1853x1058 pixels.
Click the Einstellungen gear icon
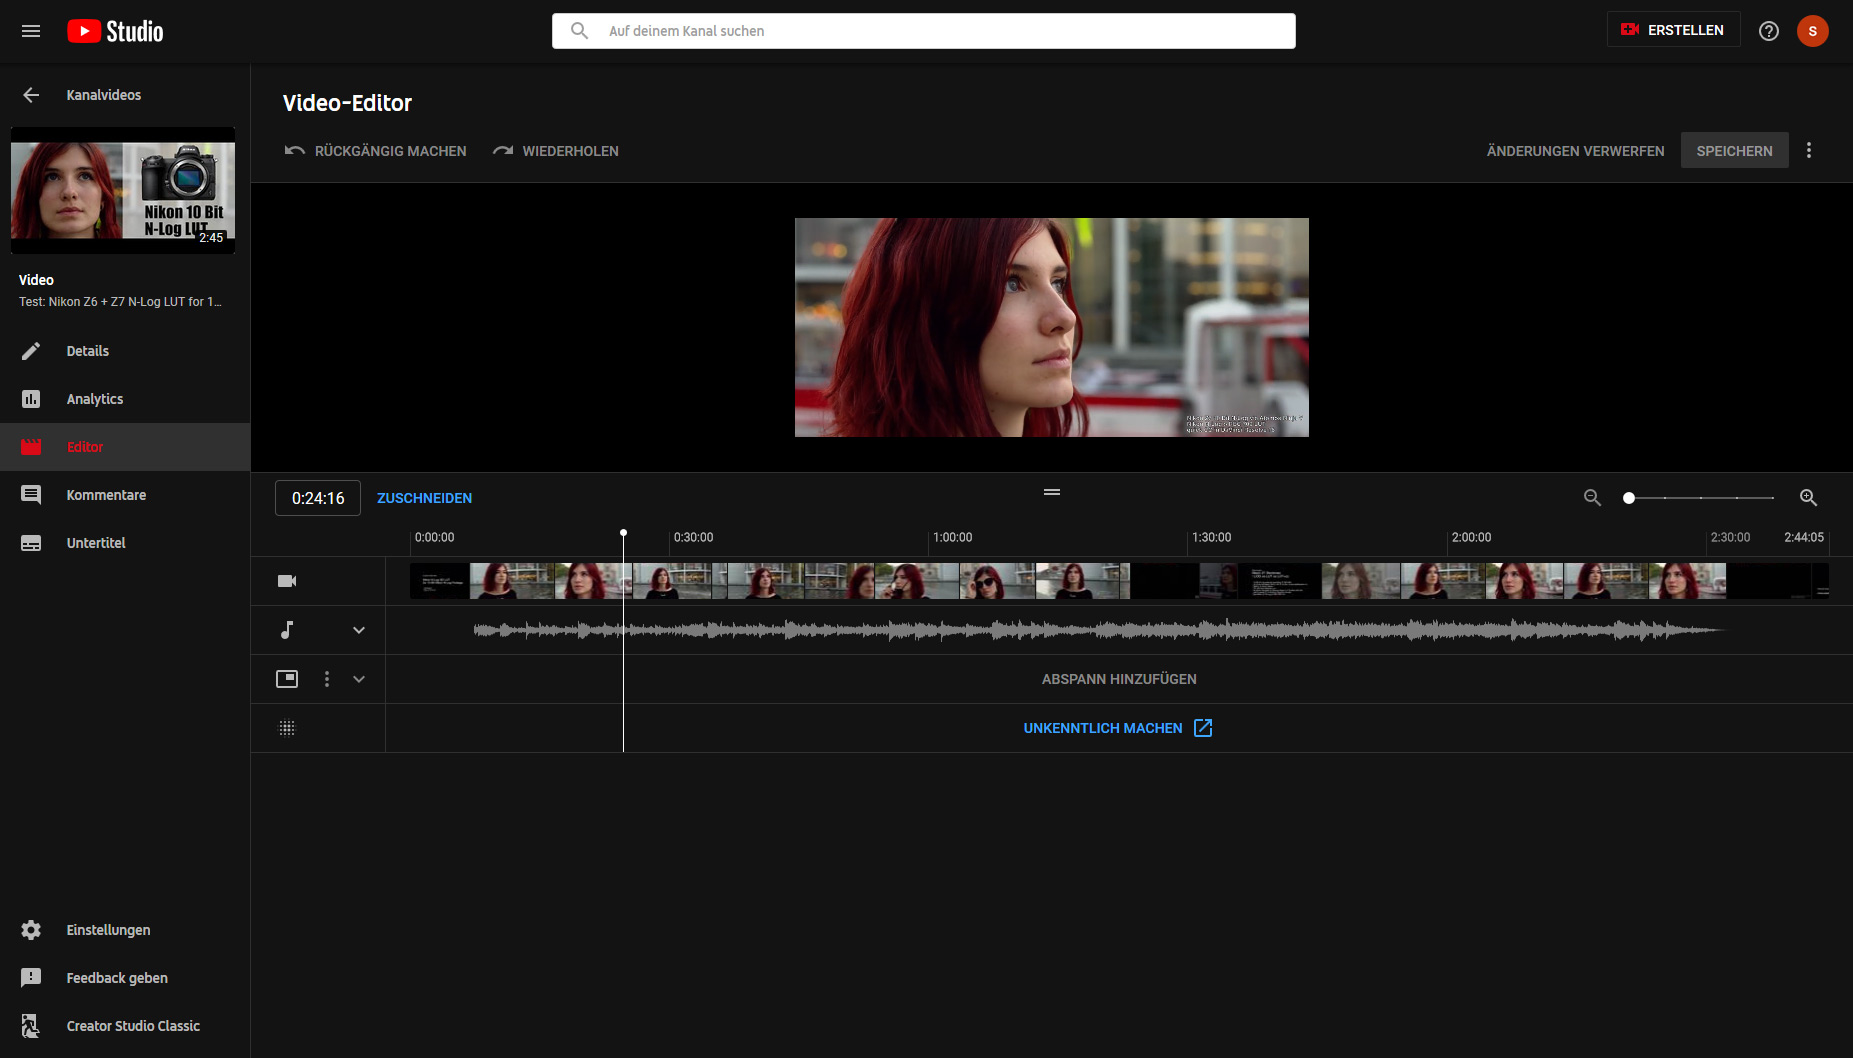click(31, 930)
